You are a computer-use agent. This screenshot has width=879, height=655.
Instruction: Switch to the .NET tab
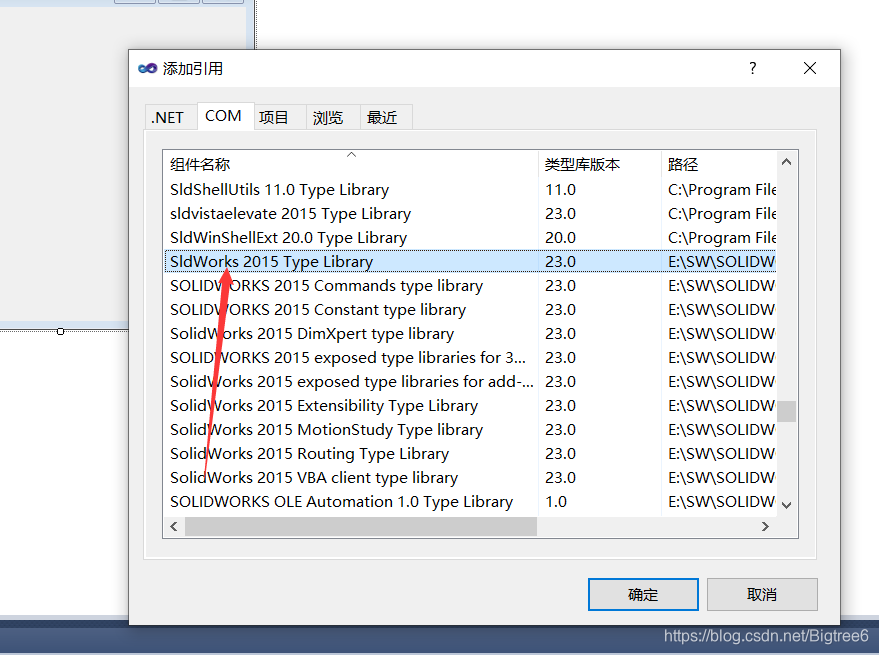170,117
